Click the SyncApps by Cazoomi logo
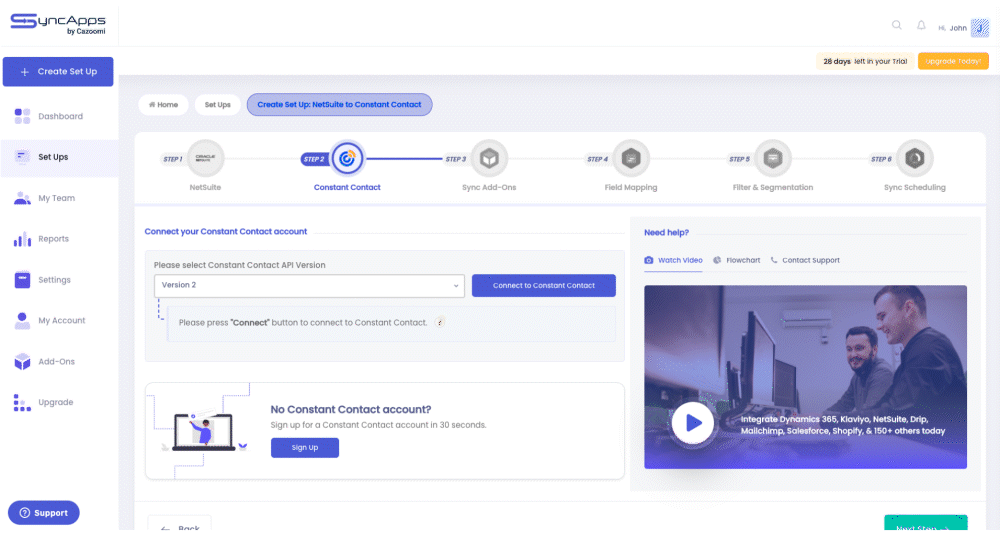1000x542 pixels. 58,24
